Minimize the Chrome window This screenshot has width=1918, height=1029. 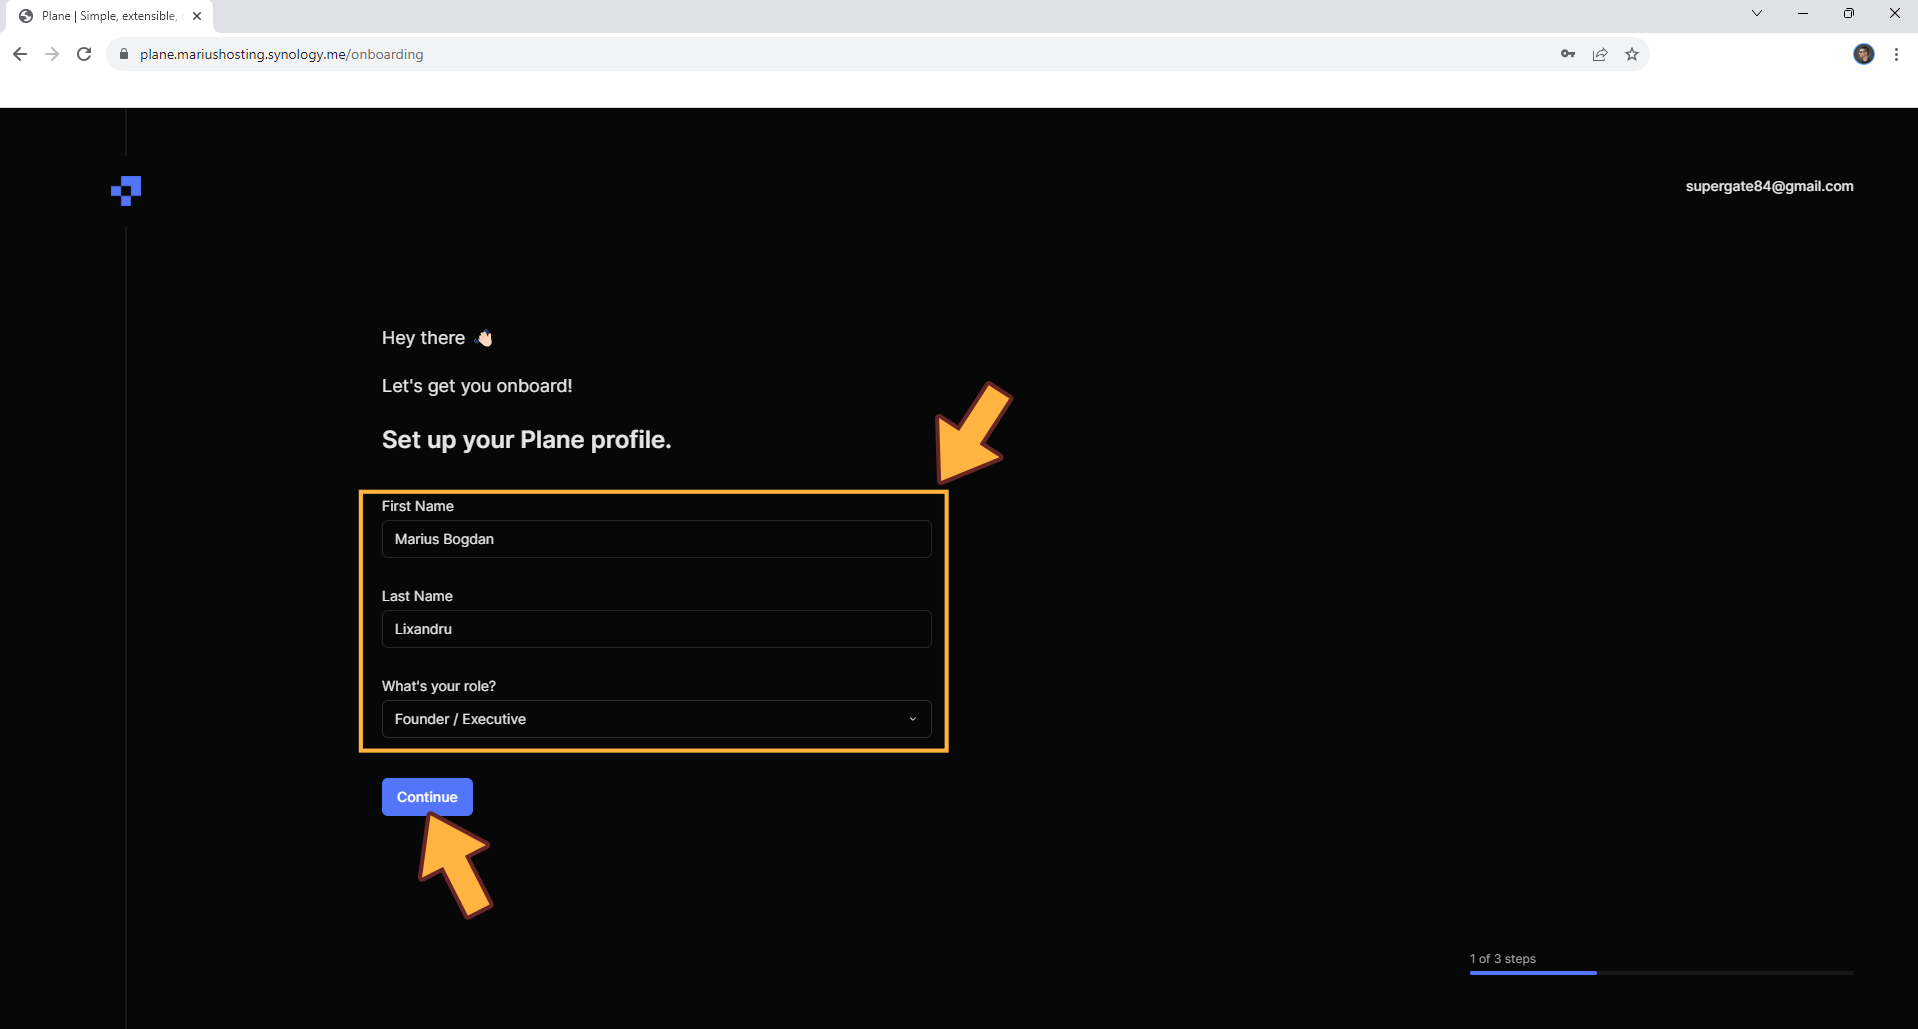pos(1802,13)
